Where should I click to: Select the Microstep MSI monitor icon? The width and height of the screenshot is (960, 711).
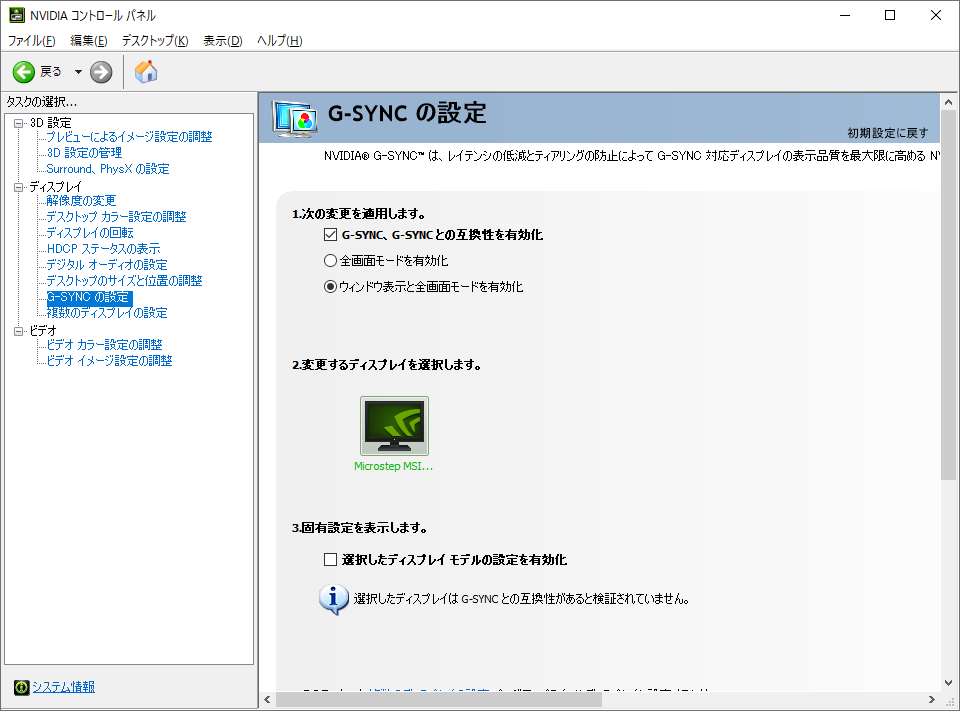click(x=394, y=426)
